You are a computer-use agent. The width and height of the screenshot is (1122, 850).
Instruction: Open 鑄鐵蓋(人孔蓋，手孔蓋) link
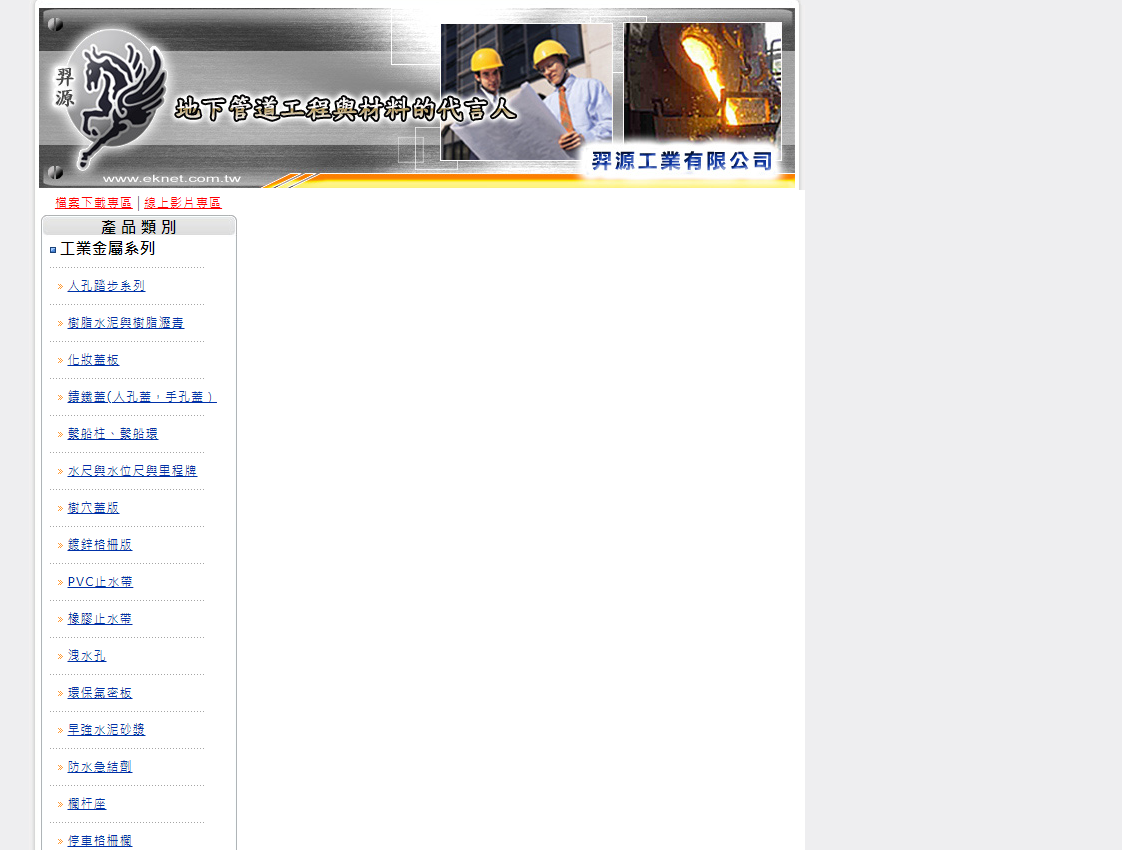tap(142, 396)
